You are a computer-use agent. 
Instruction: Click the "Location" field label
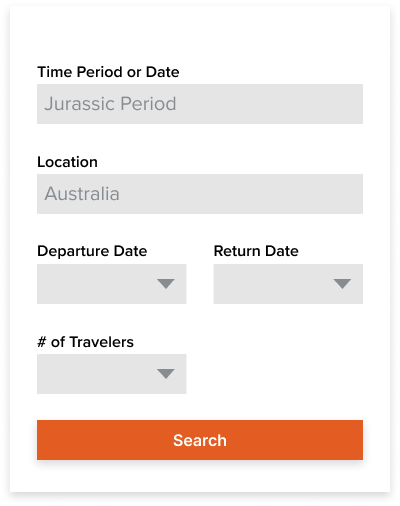[67, 162]
